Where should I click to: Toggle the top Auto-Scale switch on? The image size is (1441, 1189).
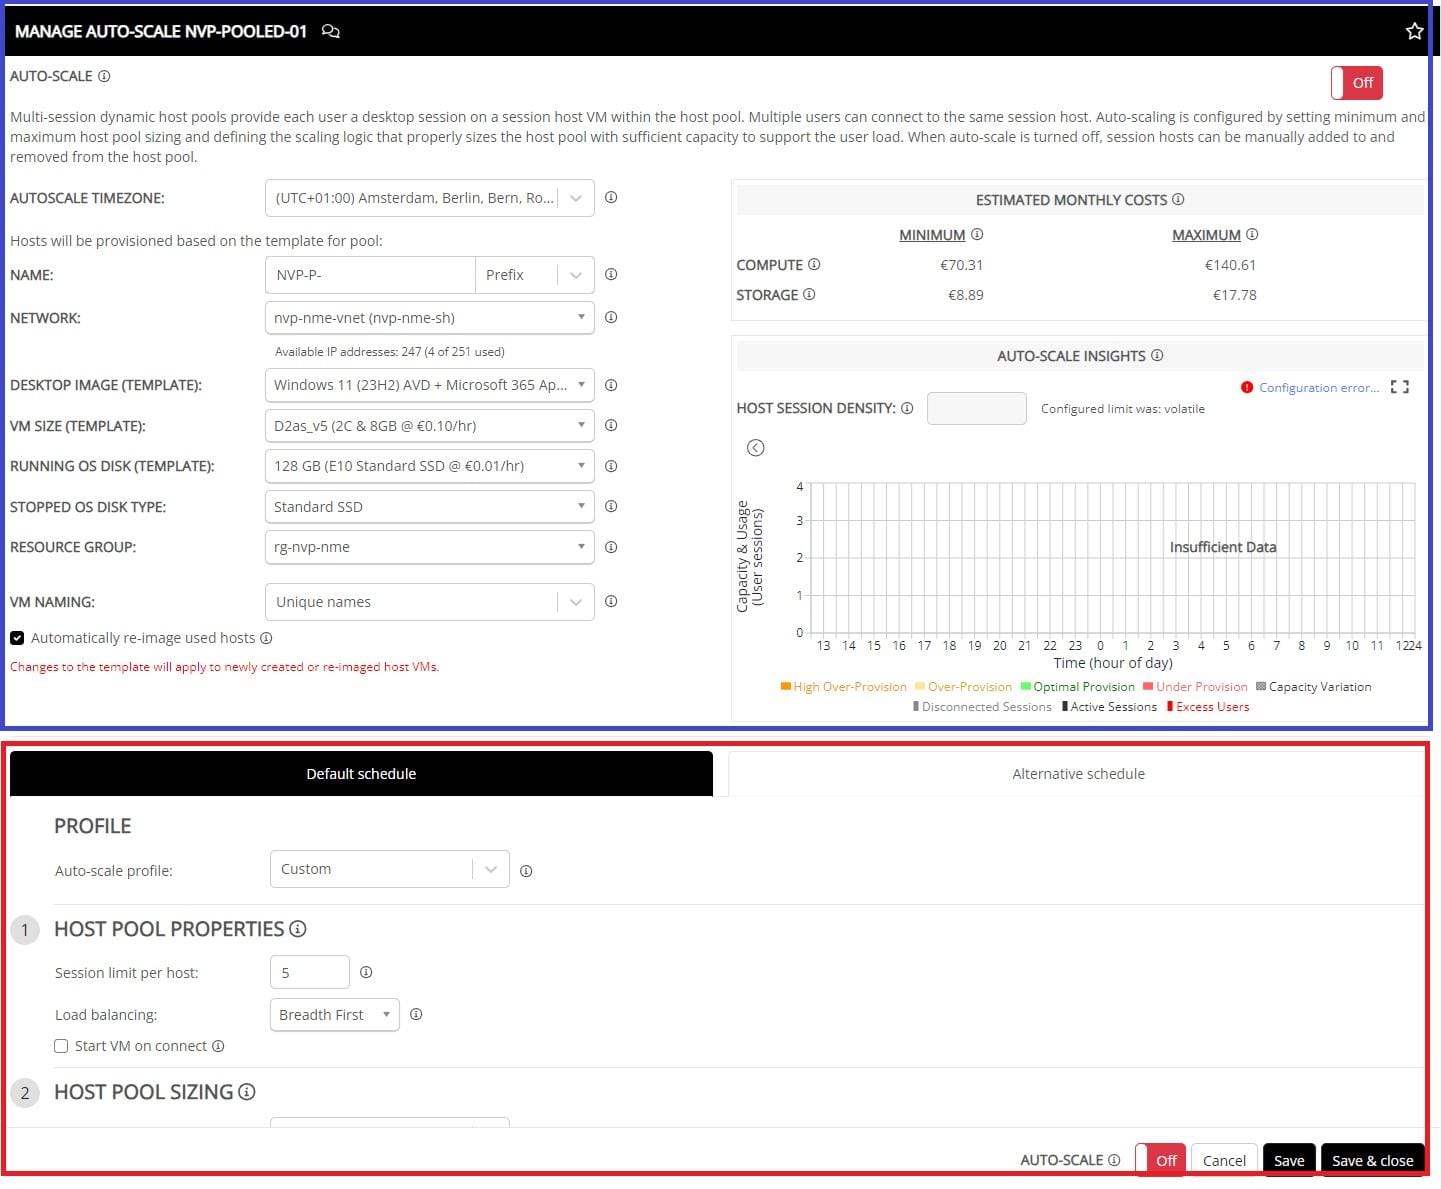click(1356, 83)
